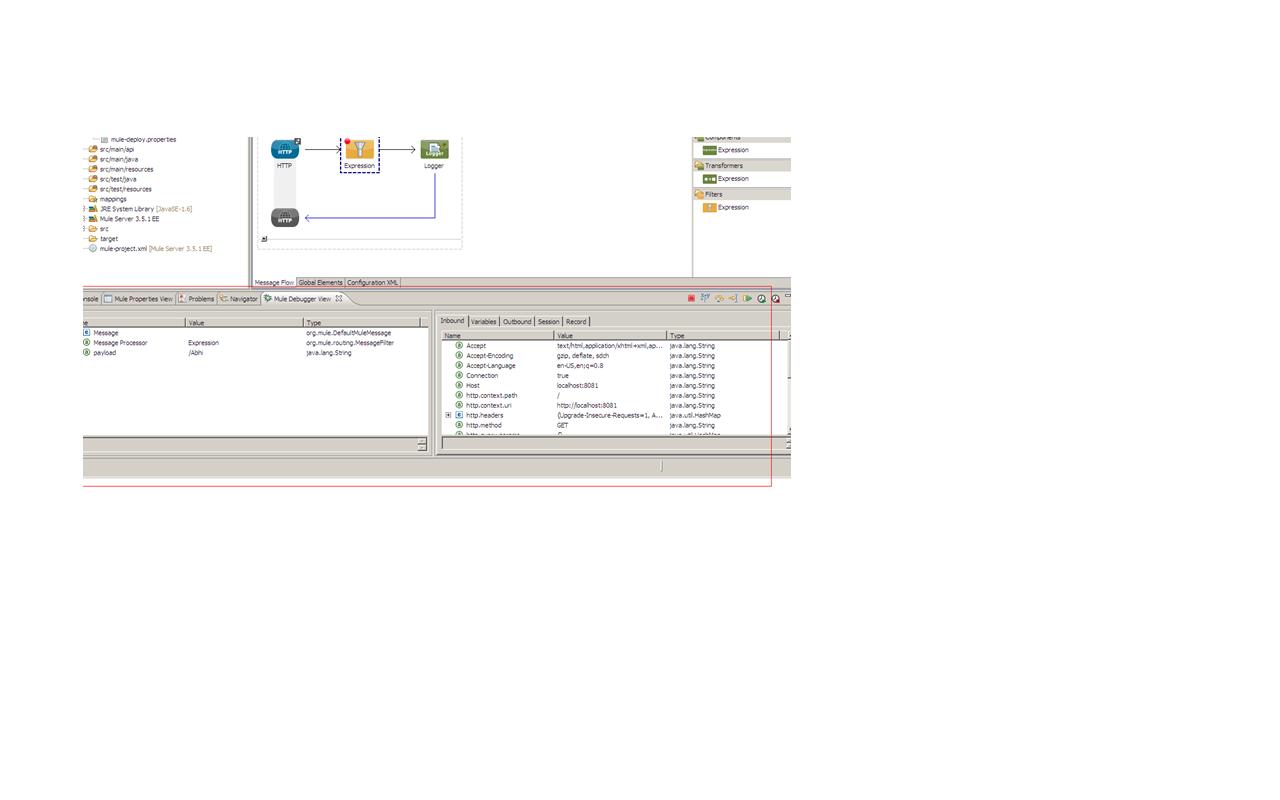1280x800 pixels.
Task: Switch to the Message Flow tab
Action: coord(274,283)
